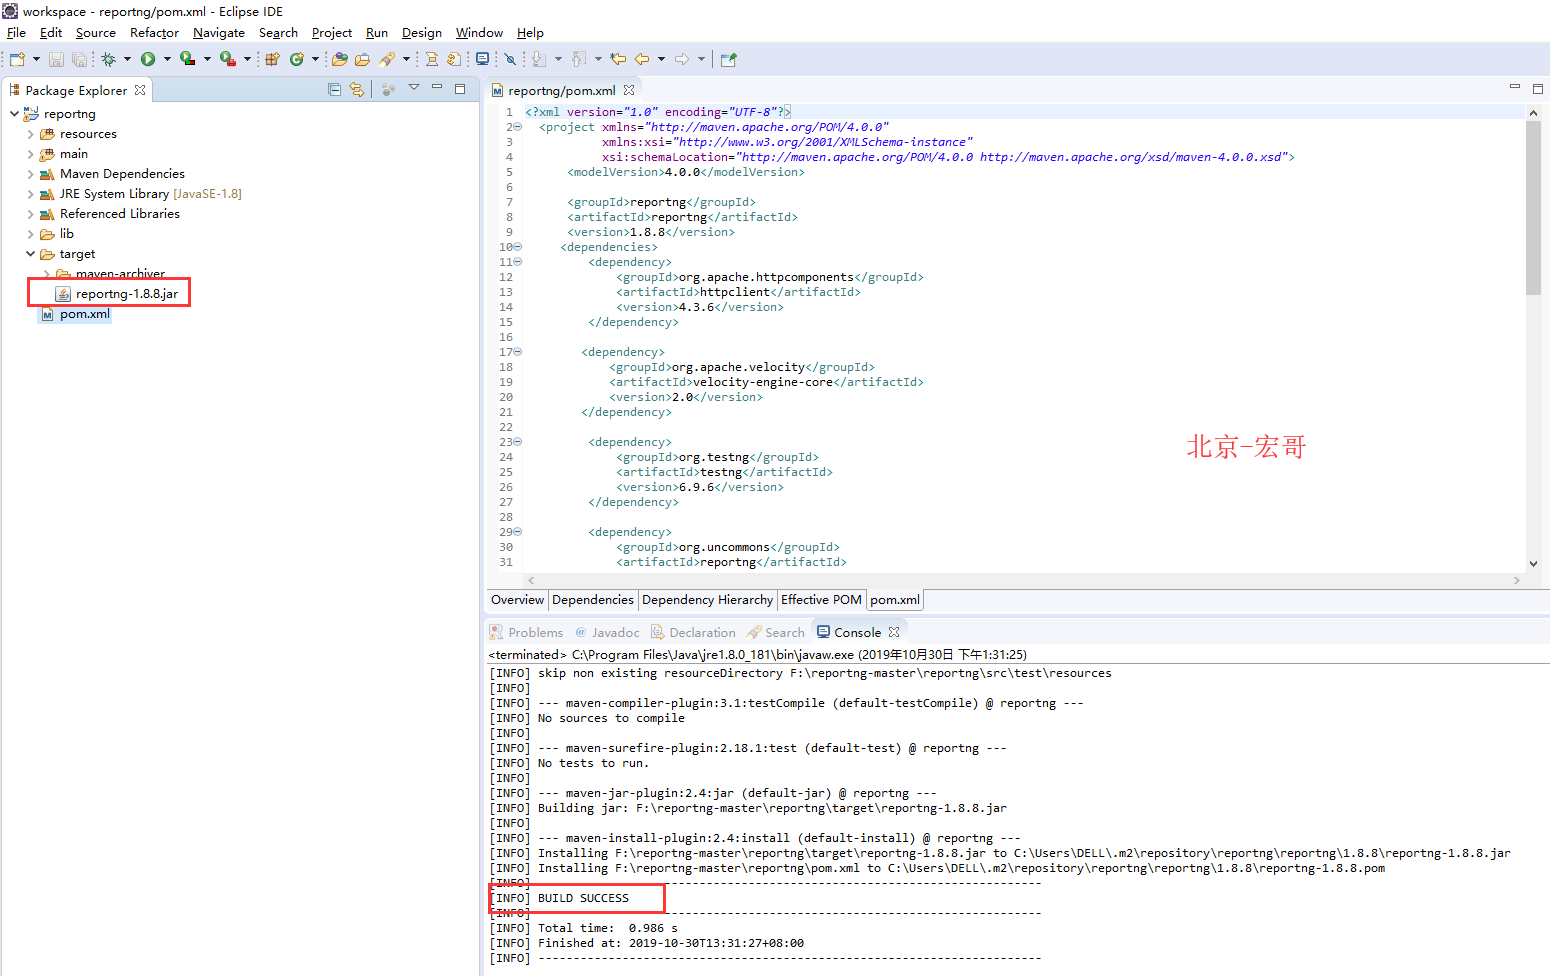Open the Declaration view tab
The width and height of the screenshot is (1550, 976).
693,632
